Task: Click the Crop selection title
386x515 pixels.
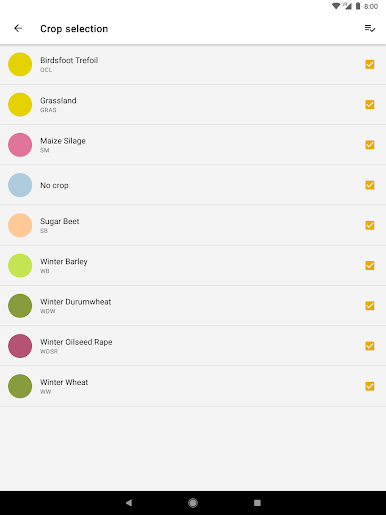Action: [74, 29]
